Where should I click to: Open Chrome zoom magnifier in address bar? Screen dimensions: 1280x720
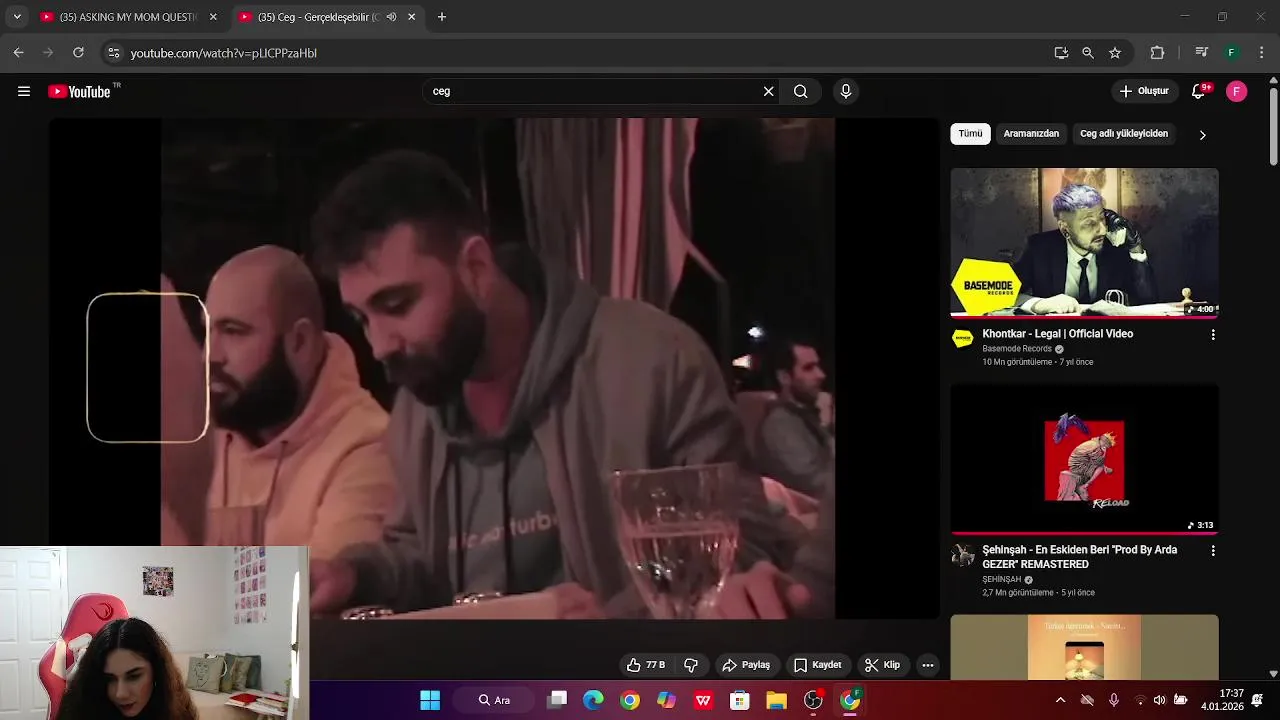[x=1088, y=53]
